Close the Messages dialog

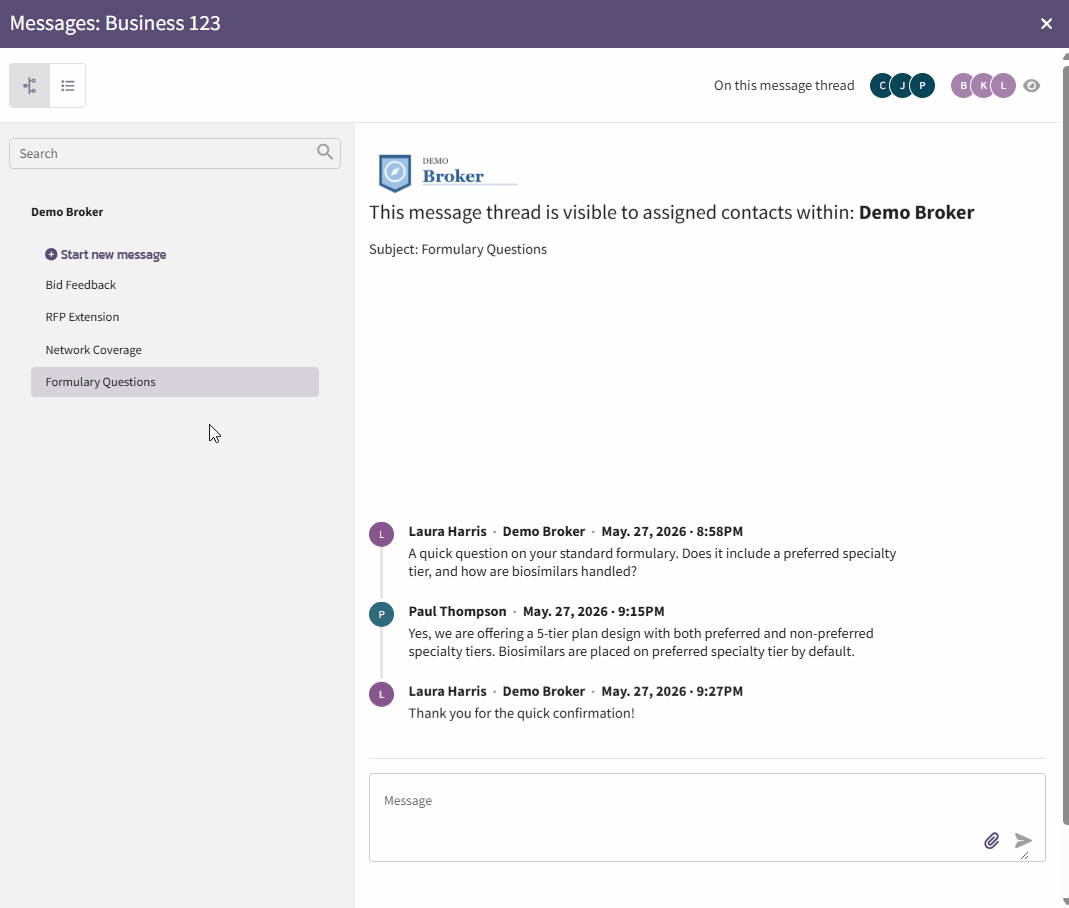1047,24
